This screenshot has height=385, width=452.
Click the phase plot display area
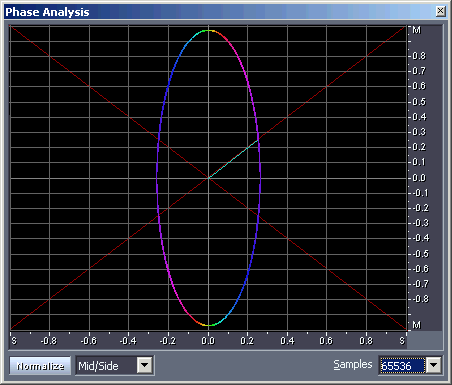[x=208, y=178]
